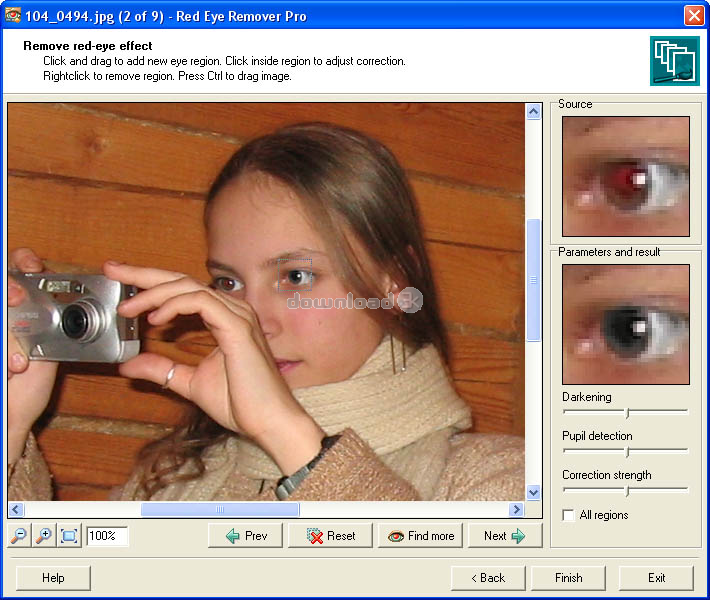Image resolution: width=710 pixels, height=600 pixels.
Task: Go Back to previous wizard step
Action: click(x=488, y=578)
